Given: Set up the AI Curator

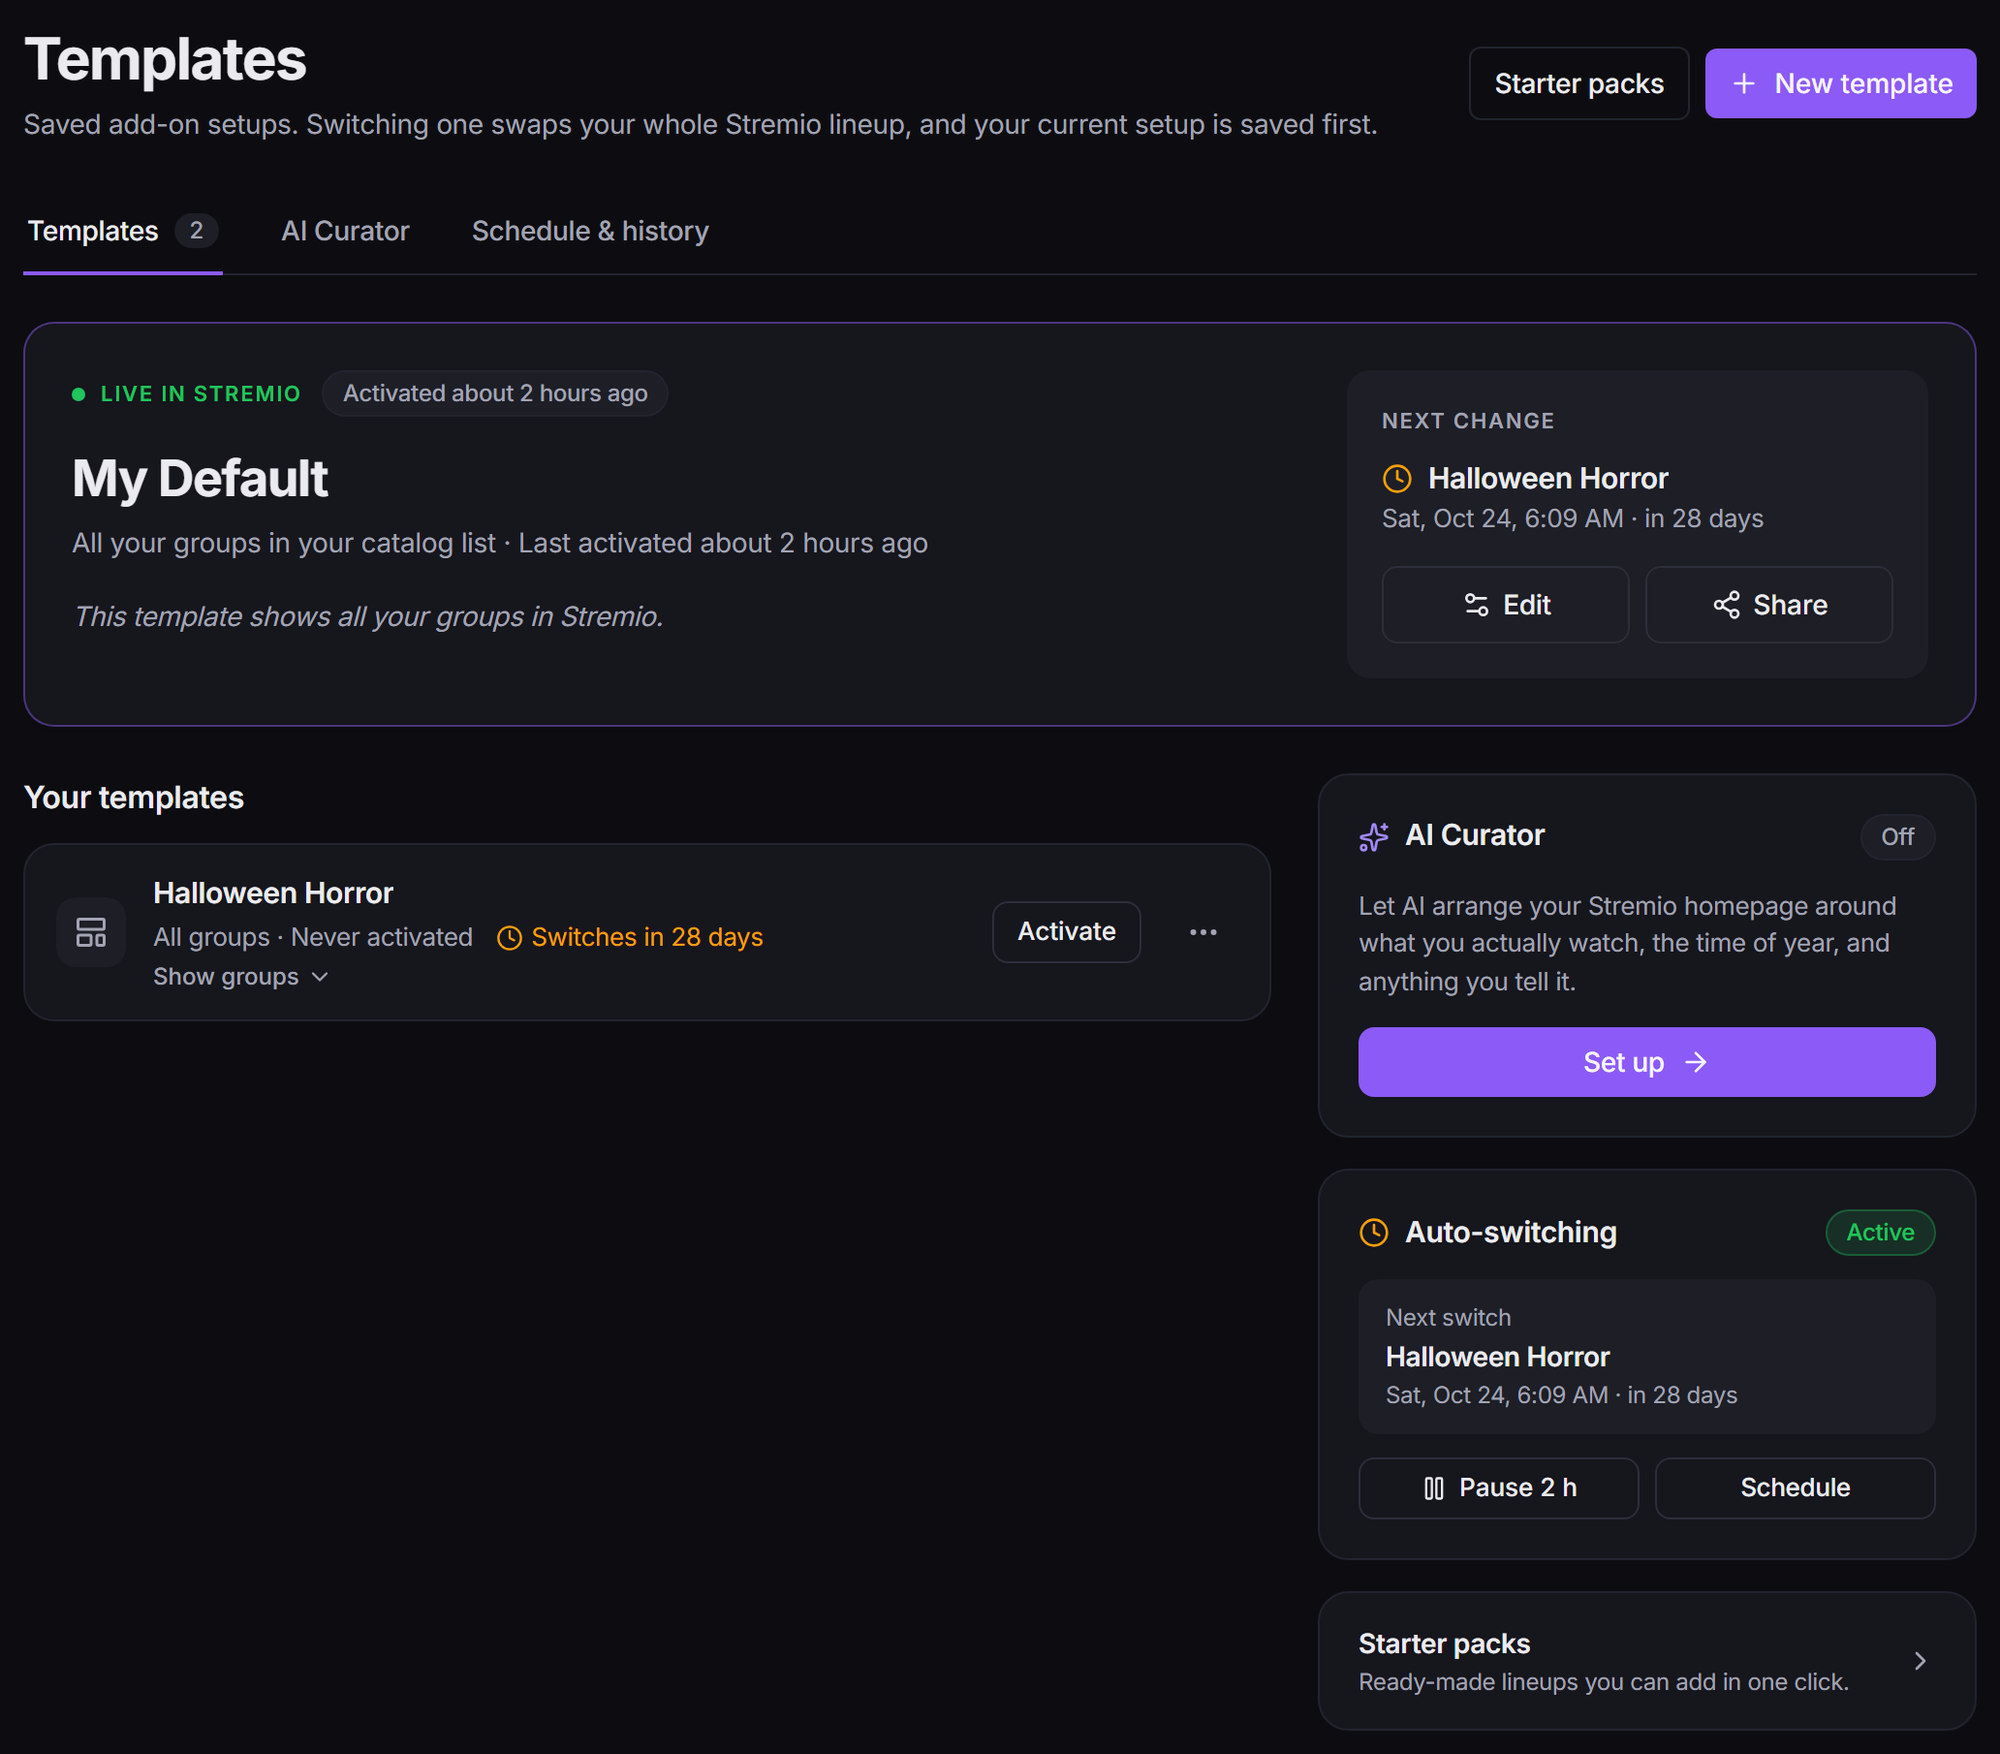Looking at the screenshot, I should coord(1646,1062).
